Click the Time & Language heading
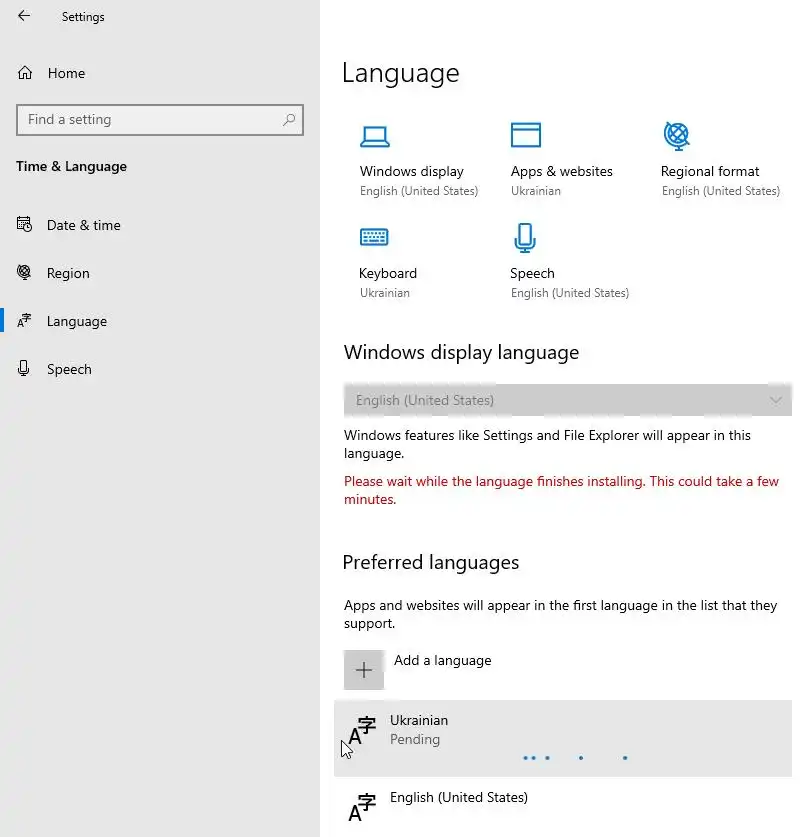The height and width of the screenshot is (837, 800). tap(72, 167)
